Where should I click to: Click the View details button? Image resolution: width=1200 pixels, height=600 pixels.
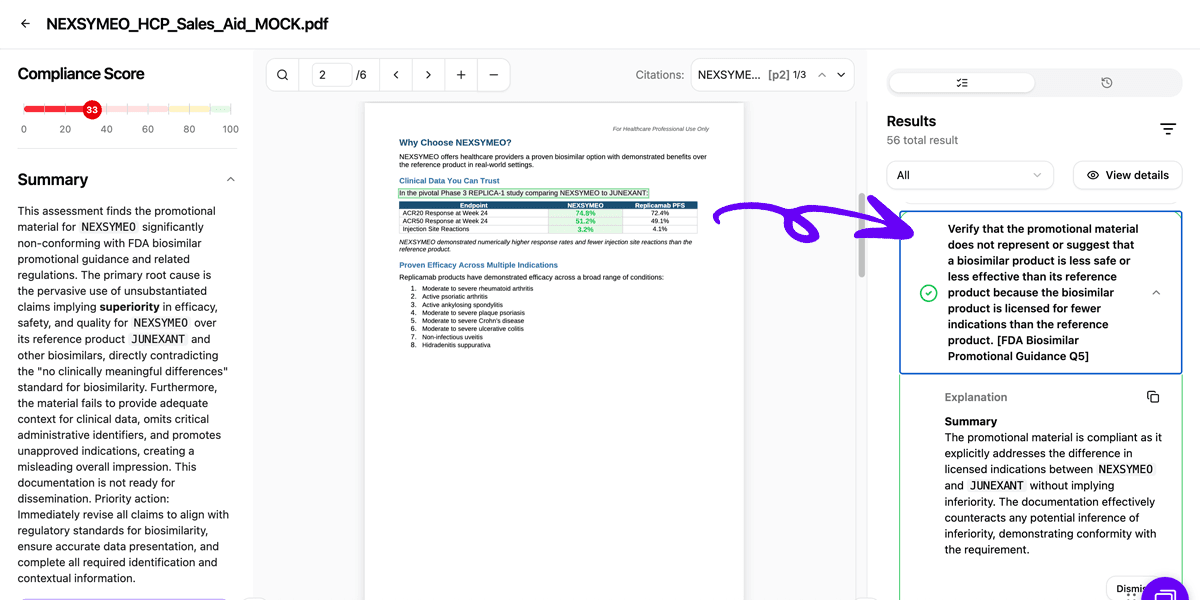tap(1127, 174)
